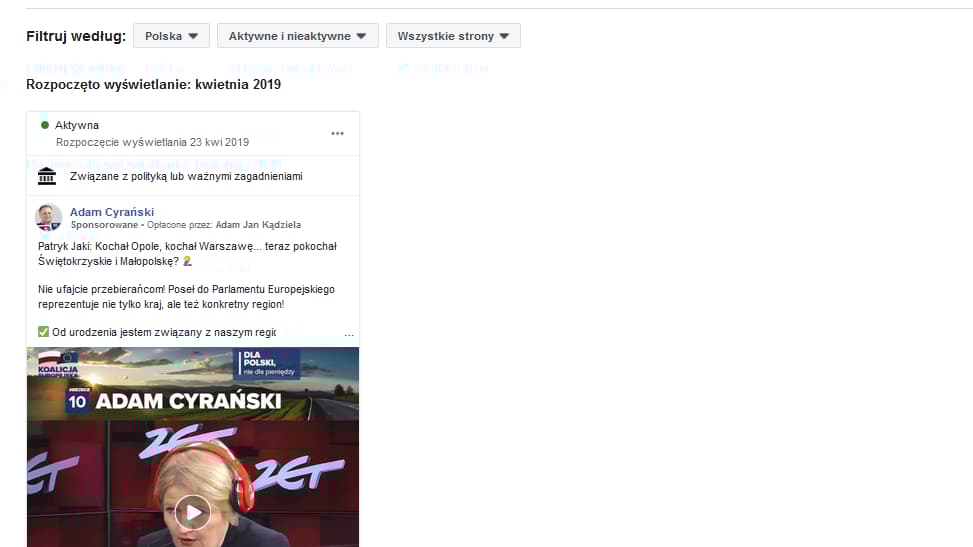Click the number 10 list badge
Image resolution: width=973 pixels, height=547 pixels.
(x=77, y=400)
